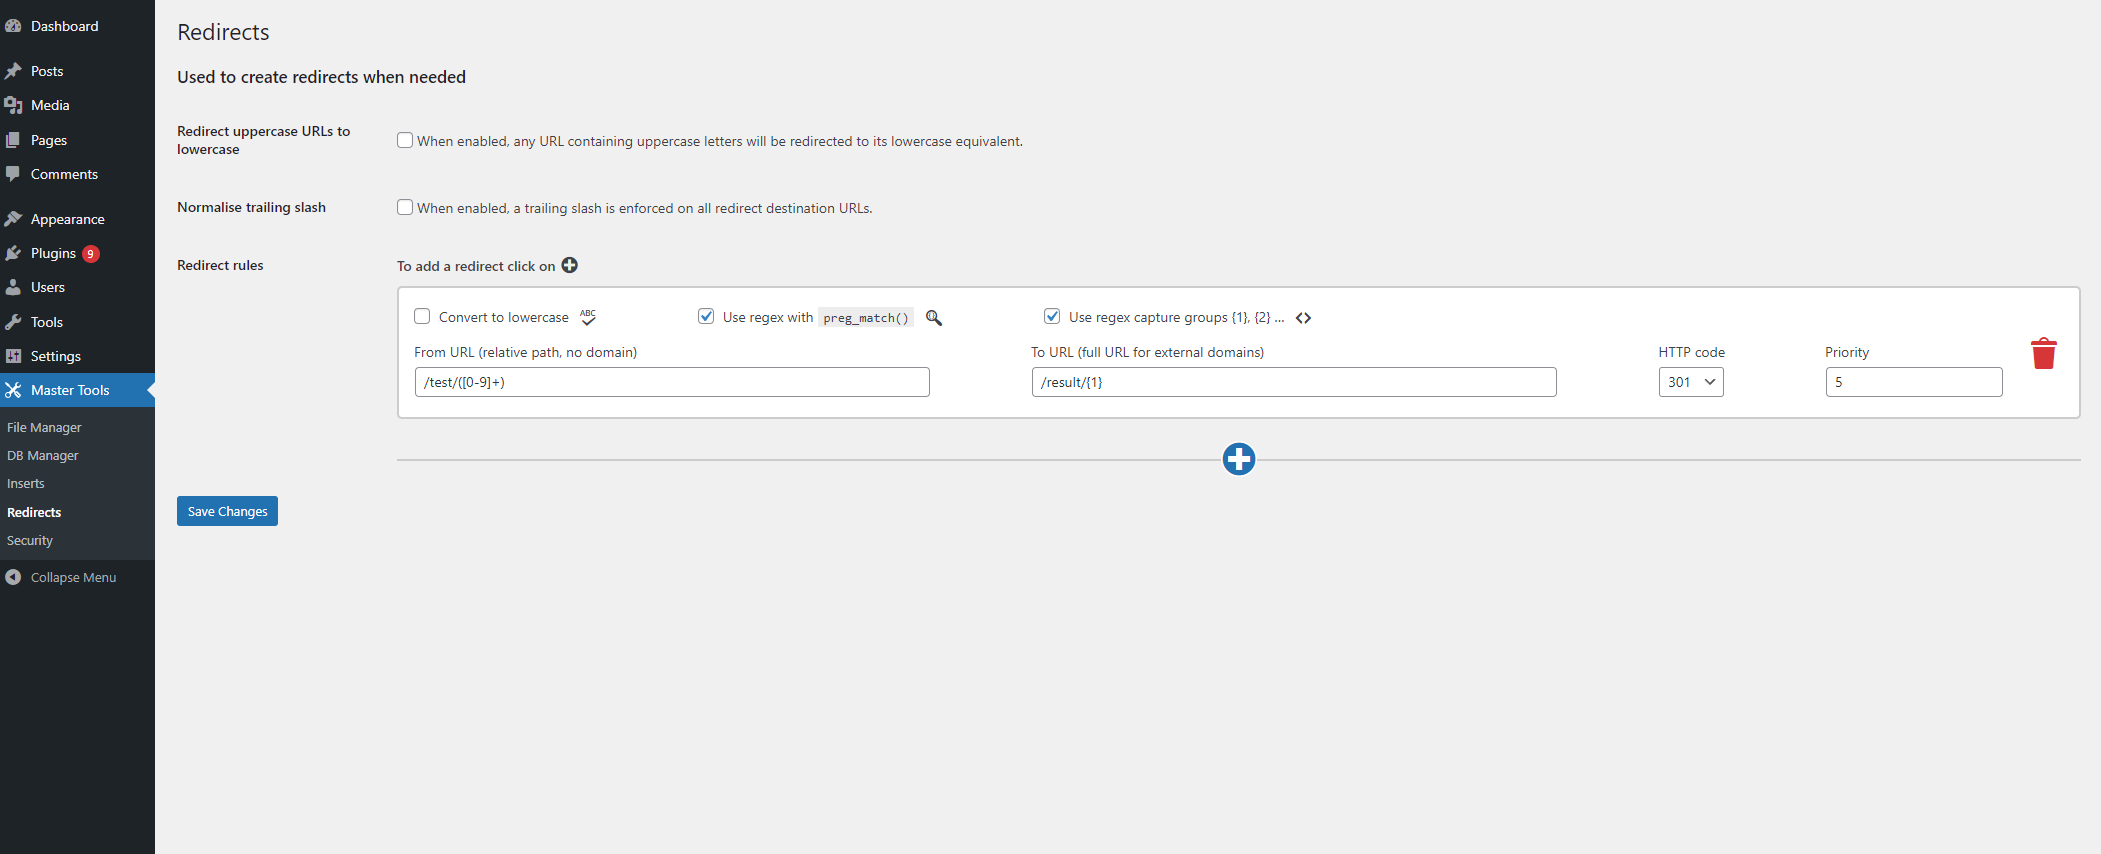Open the Settings menu item
The height and width of the screenshot is (854, 2101).
point(77,356)
